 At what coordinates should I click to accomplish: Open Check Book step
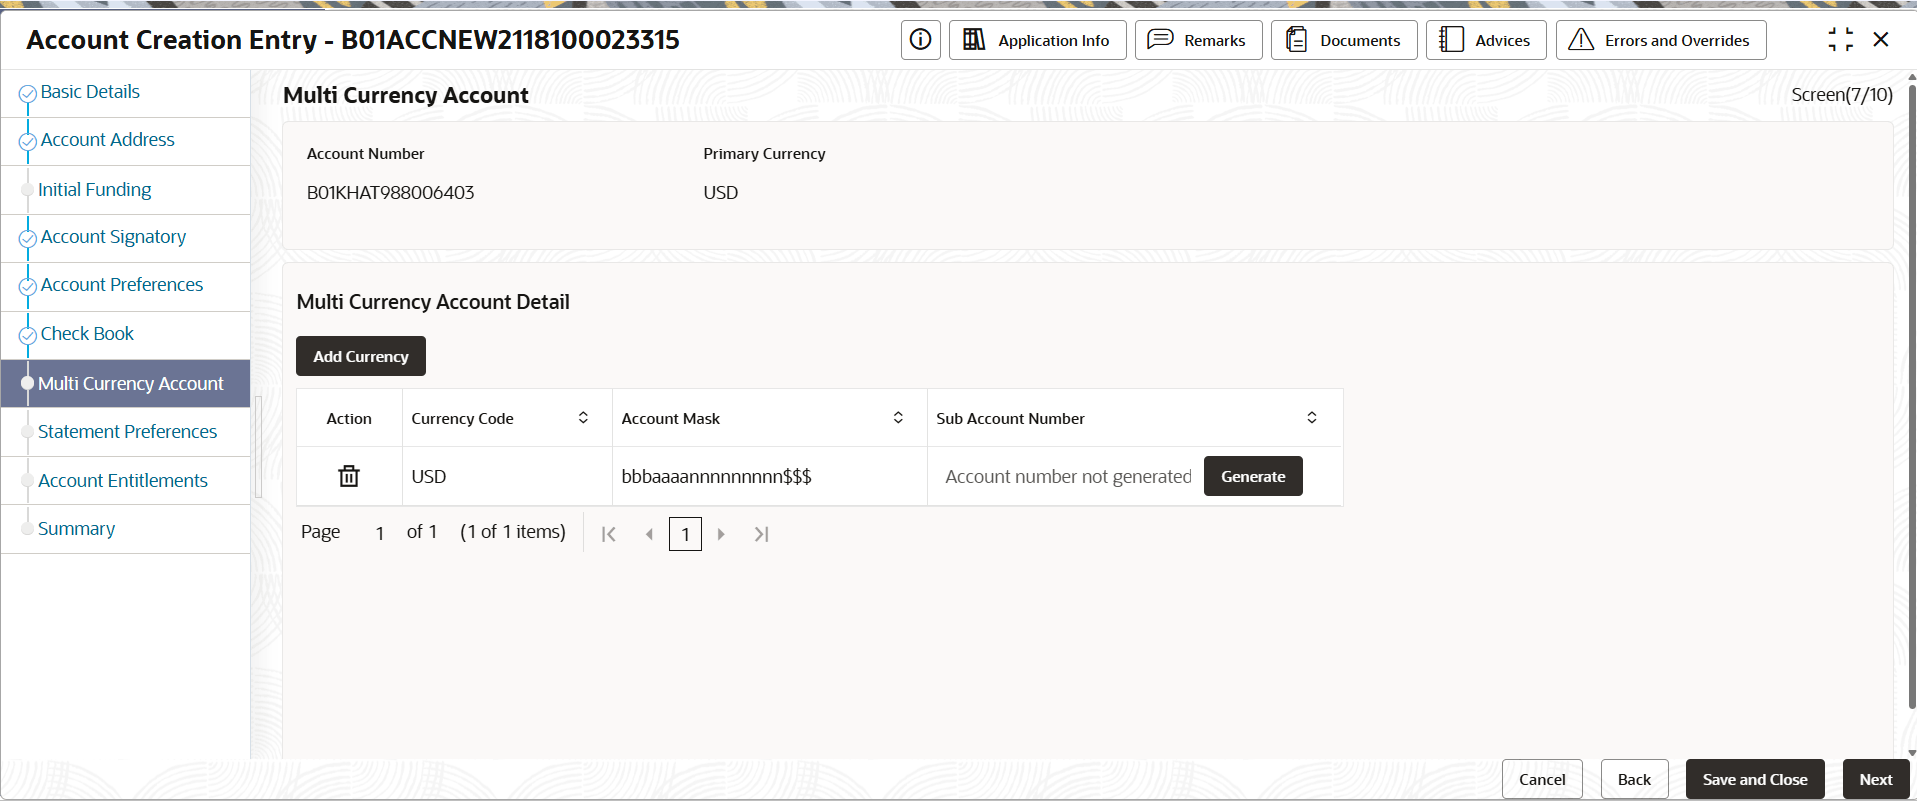click(87, 334)
